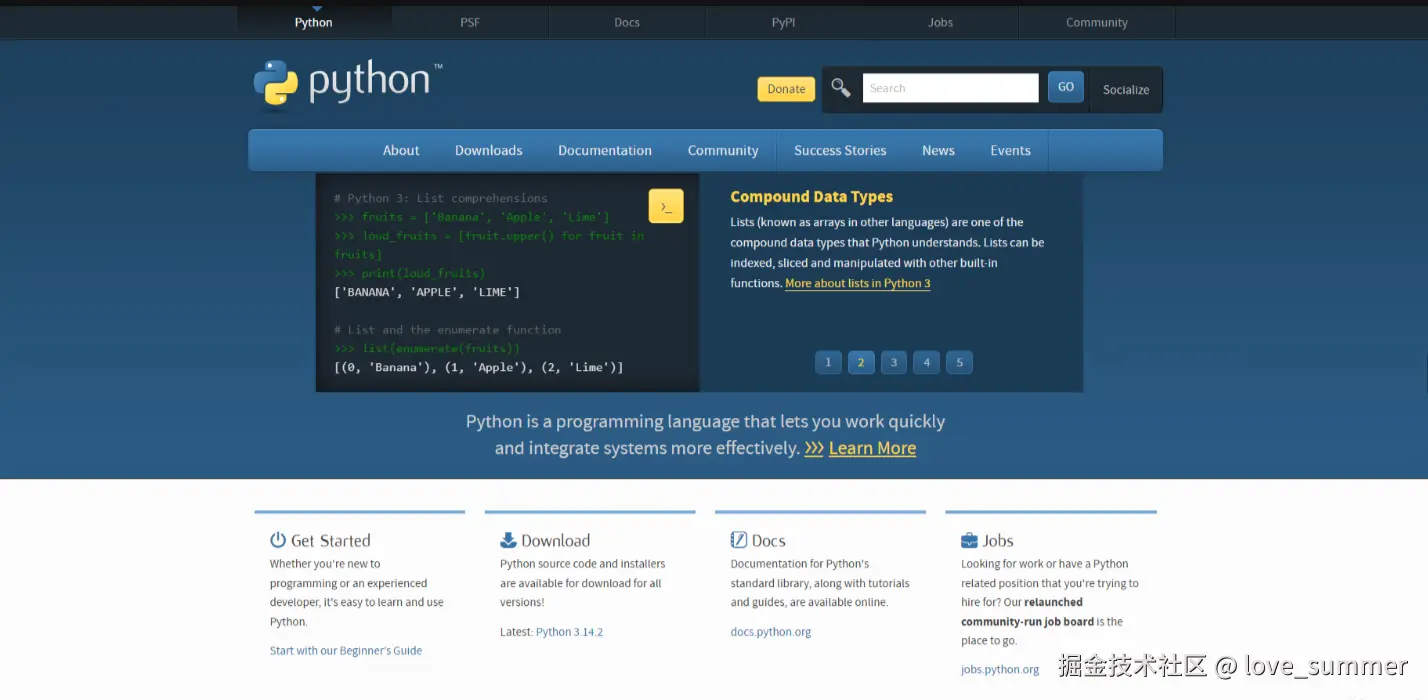The image size is (1428, 700).
Task: Click the Python 3.14.2 latest version link
Action: (x=569, y=632)
